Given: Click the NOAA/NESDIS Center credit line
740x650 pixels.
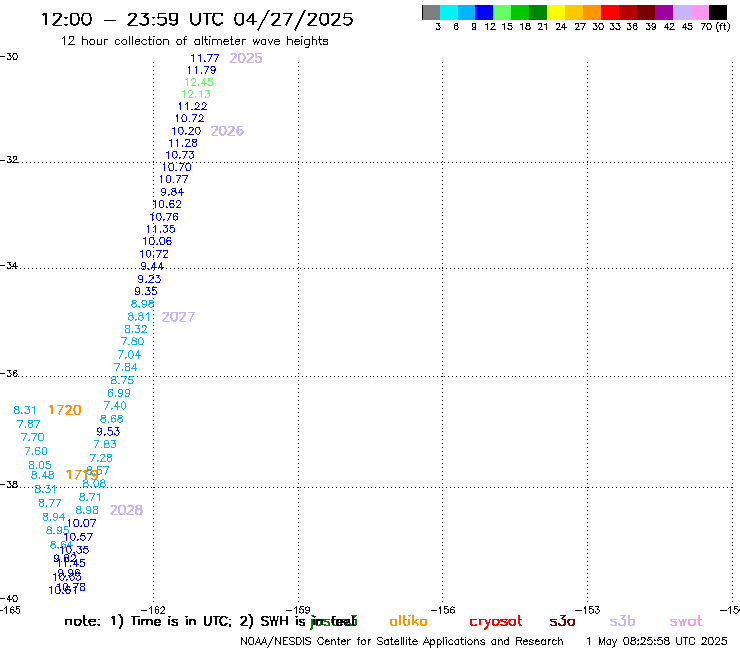Looking at the screenshot, I should click(402, 641).
